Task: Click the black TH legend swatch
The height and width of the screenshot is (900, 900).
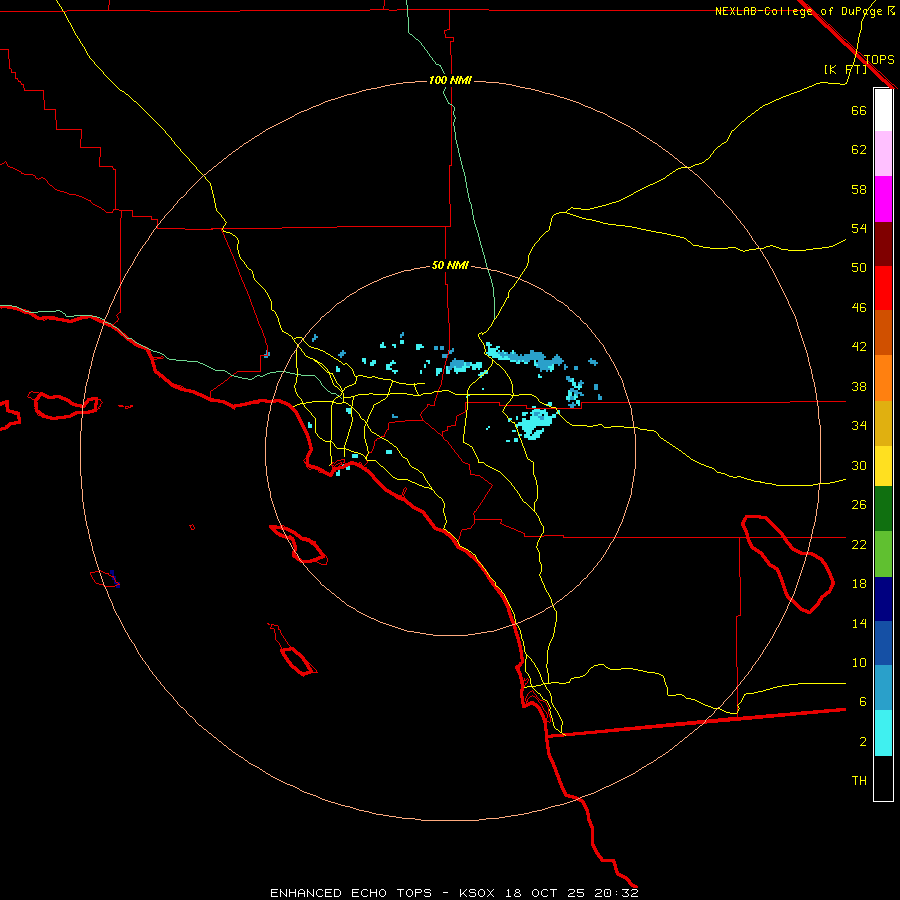Action: [883, 778]
